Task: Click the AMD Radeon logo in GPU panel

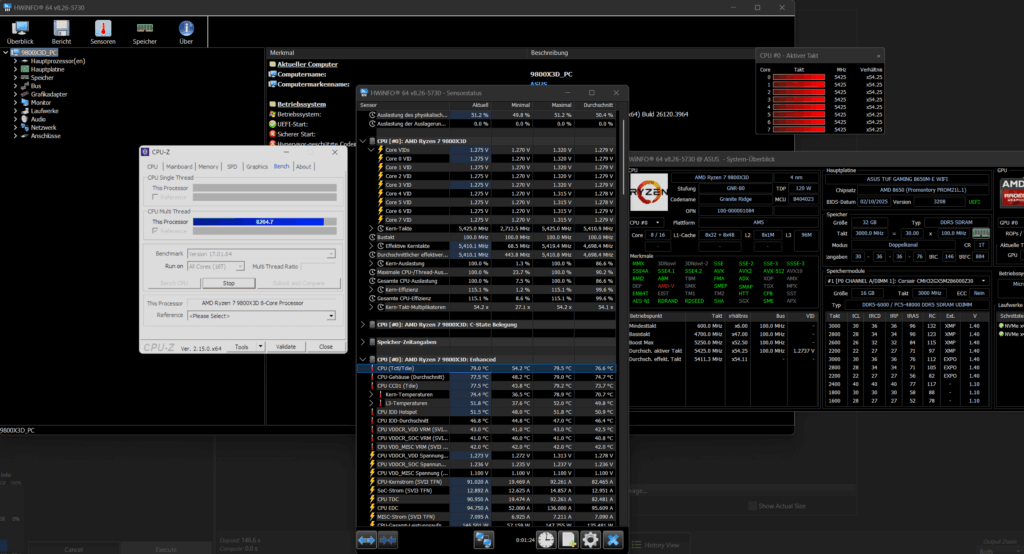Action: [1012, 192]
